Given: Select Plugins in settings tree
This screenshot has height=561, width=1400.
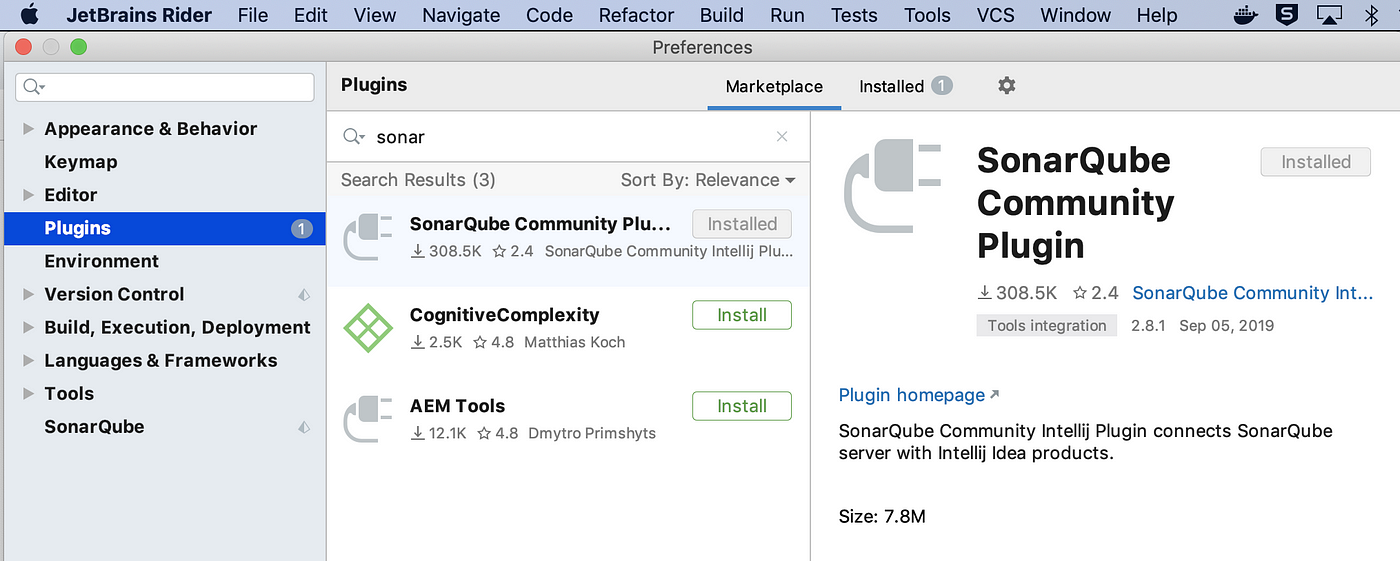Looking at the screenshot, I should coord(165,228).
